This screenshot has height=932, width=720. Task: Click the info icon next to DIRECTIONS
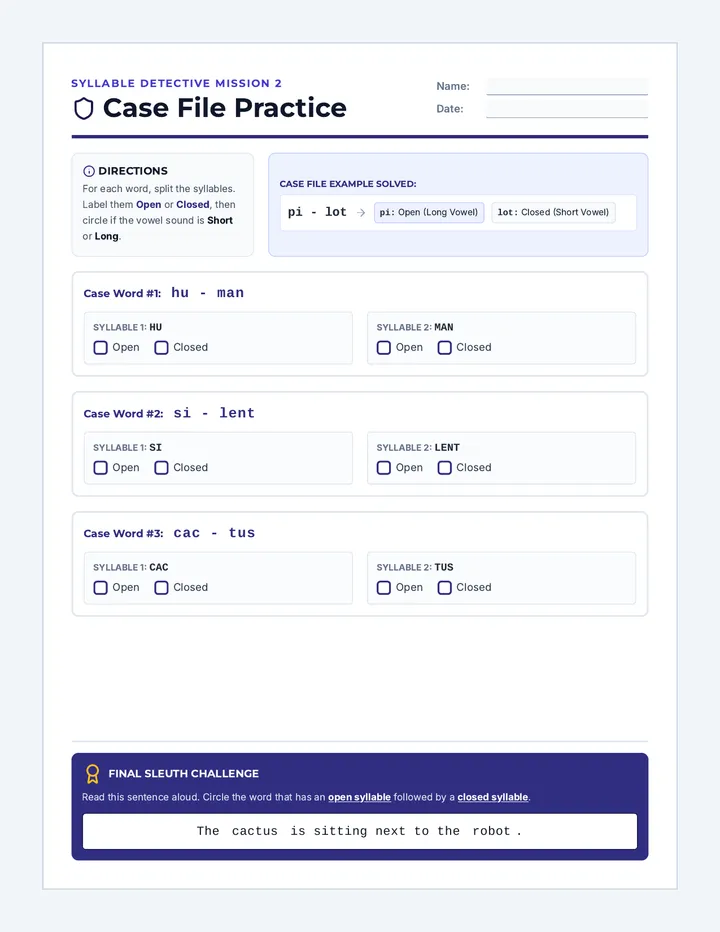[x=89, y=171]
